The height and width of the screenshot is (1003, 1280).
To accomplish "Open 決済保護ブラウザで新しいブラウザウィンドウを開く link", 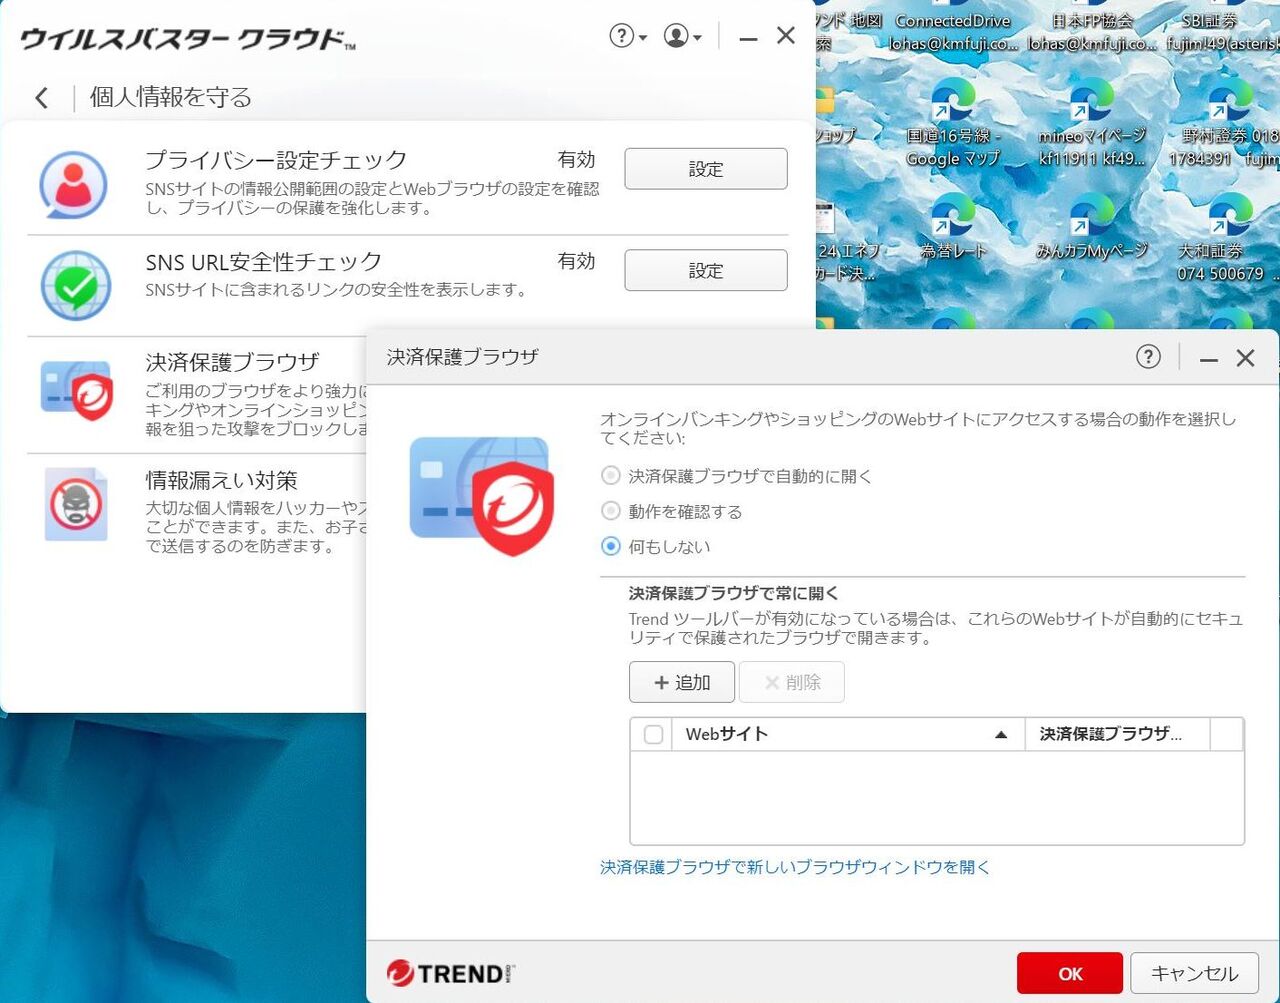I will pos(795,867).
